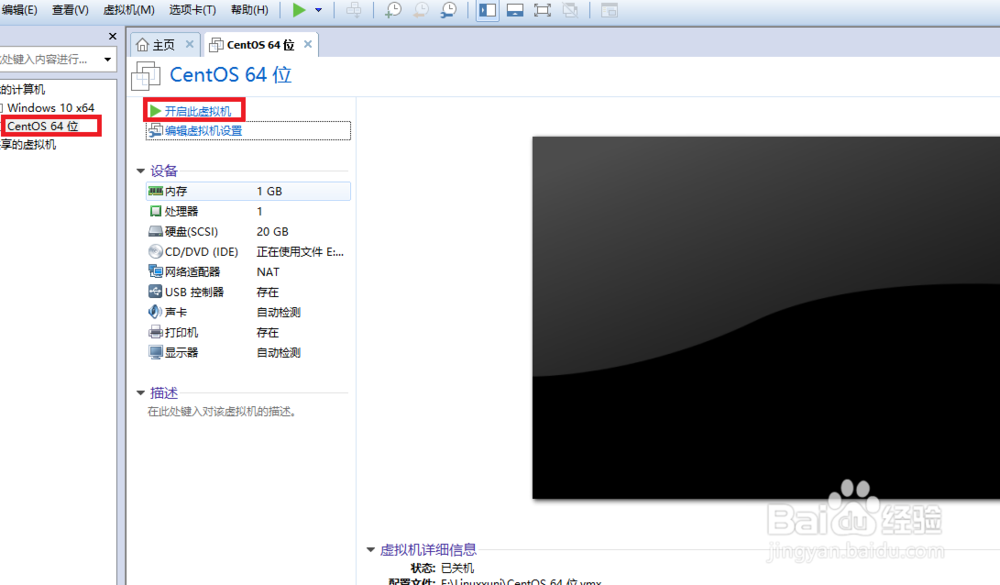
Task: Select the 的计算机 root tree item
Action: point(23,89)
